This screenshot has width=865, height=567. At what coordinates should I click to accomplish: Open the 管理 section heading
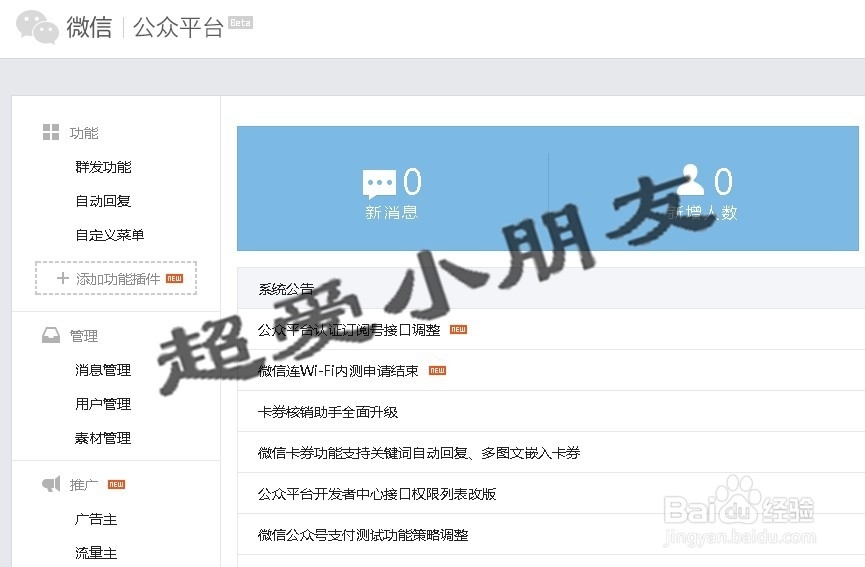point(84,336)
